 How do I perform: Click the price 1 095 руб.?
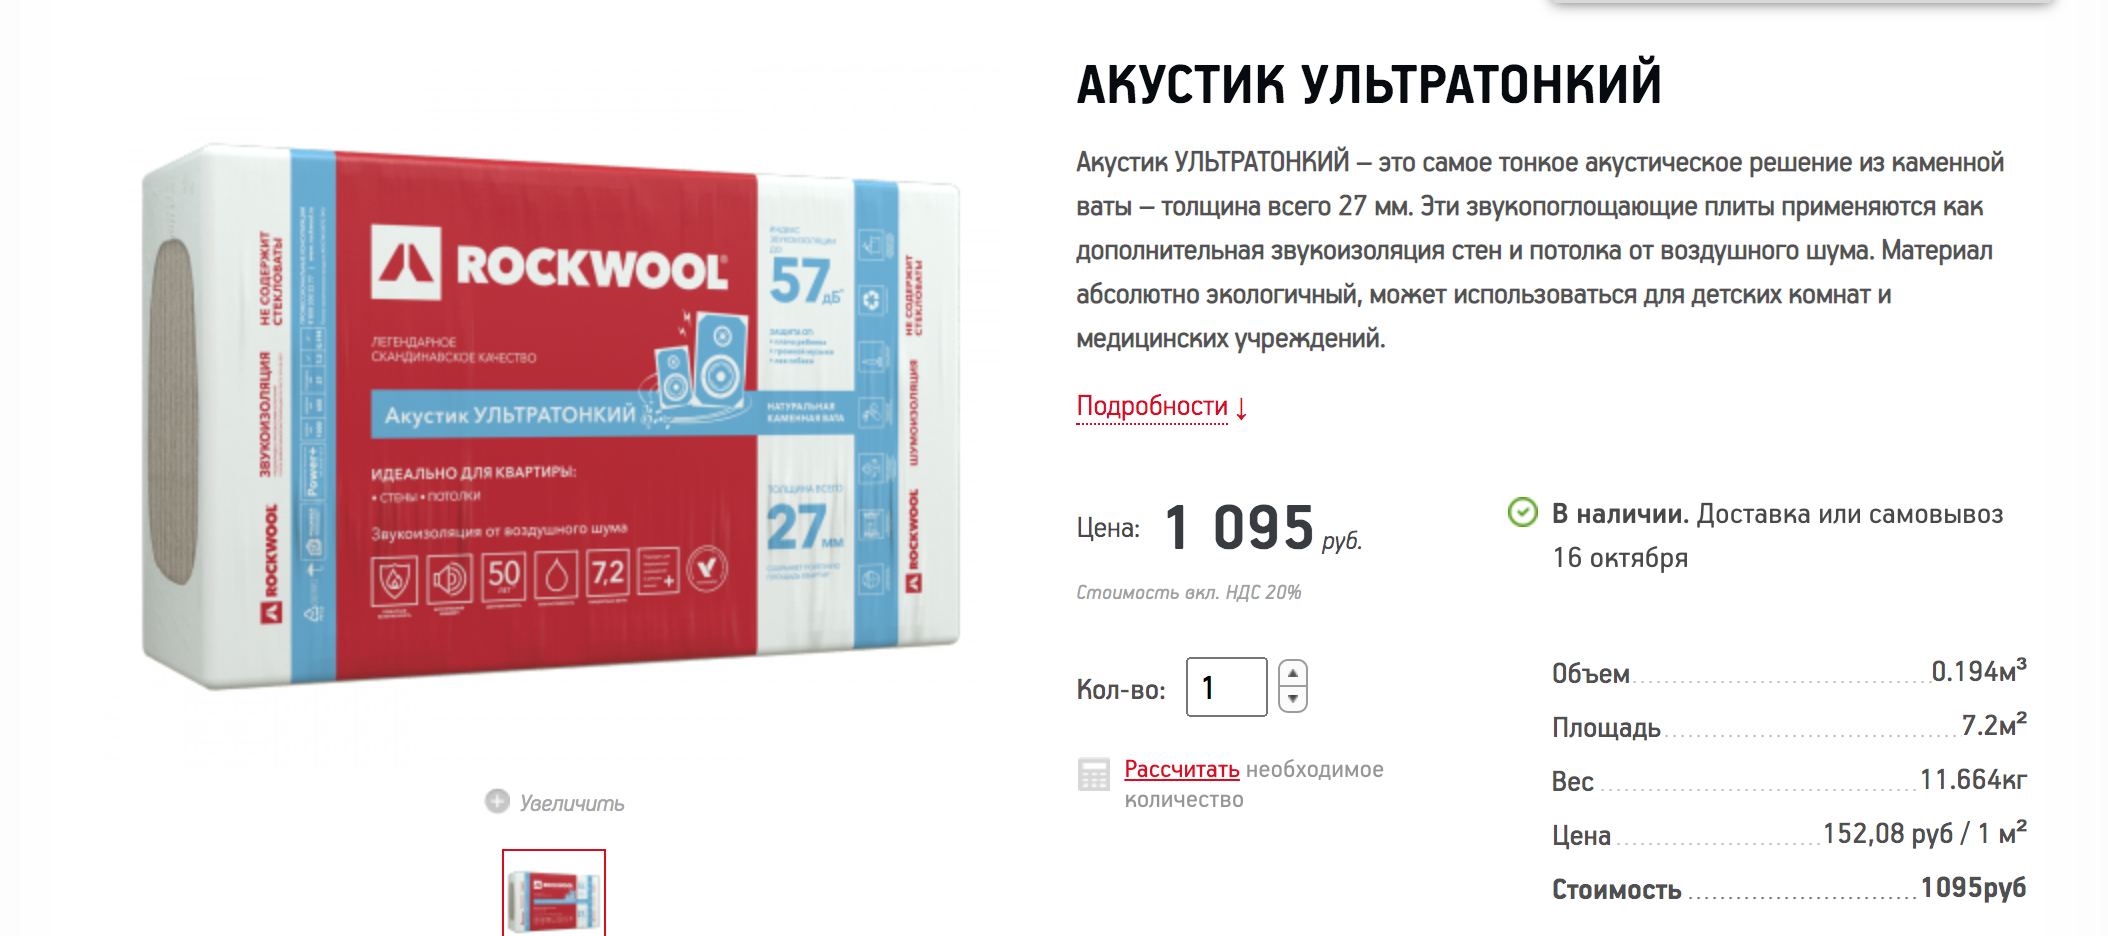[x=1263, y=528]
